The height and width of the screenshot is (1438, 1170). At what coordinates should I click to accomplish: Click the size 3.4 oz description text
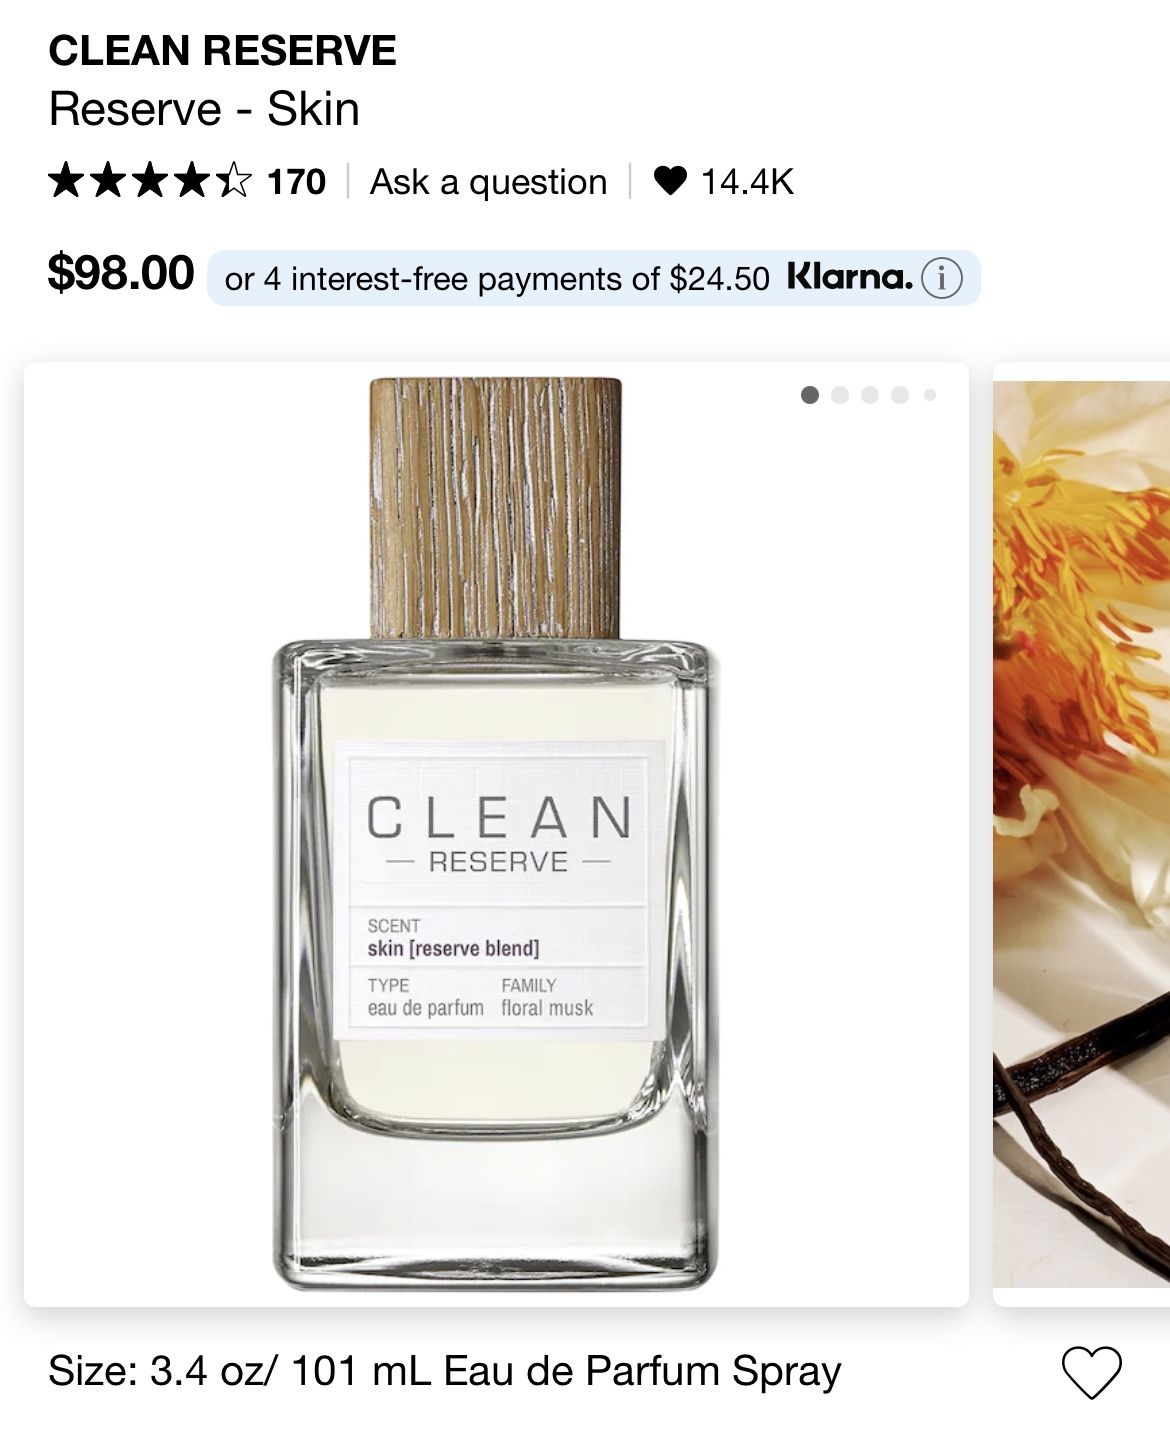(445, 1371)
